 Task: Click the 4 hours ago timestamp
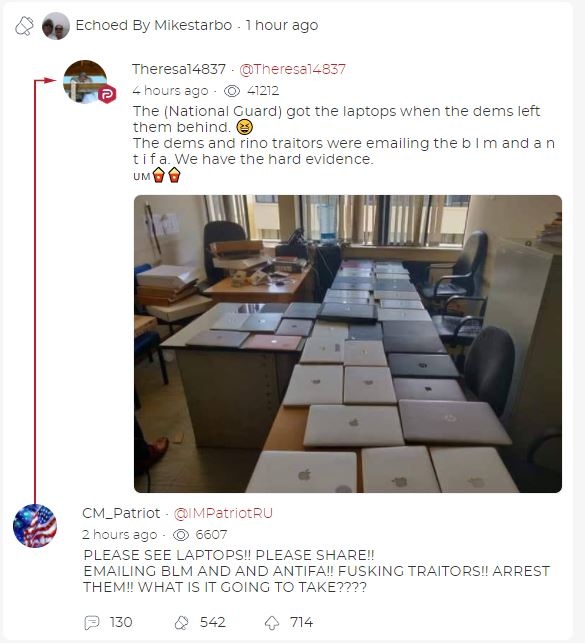pyautogui.click(x=170, y=91)
